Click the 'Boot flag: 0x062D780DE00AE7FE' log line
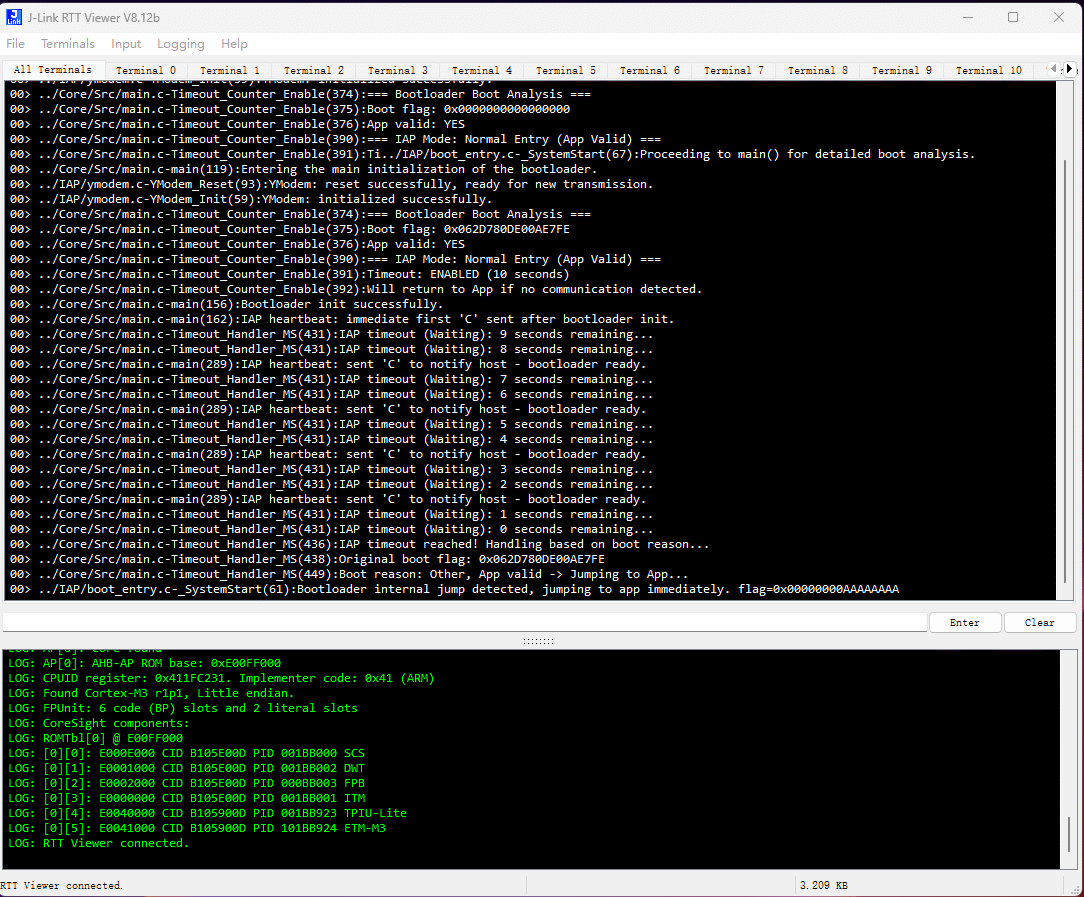Viewport: 1084px width, 897px height. [290, 229]
